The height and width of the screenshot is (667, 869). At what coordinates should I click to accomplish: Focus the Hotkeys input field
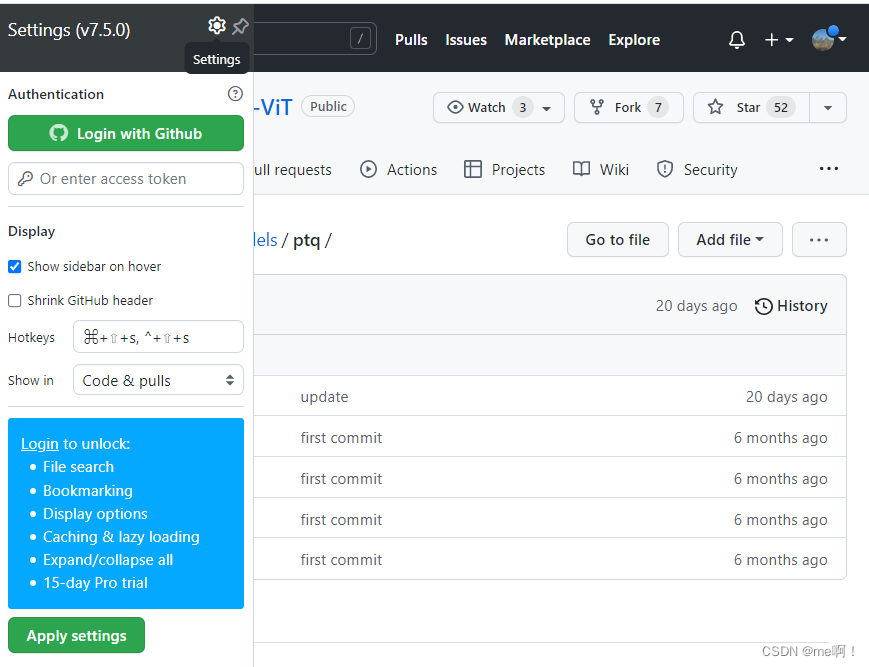tap(159, 336)
